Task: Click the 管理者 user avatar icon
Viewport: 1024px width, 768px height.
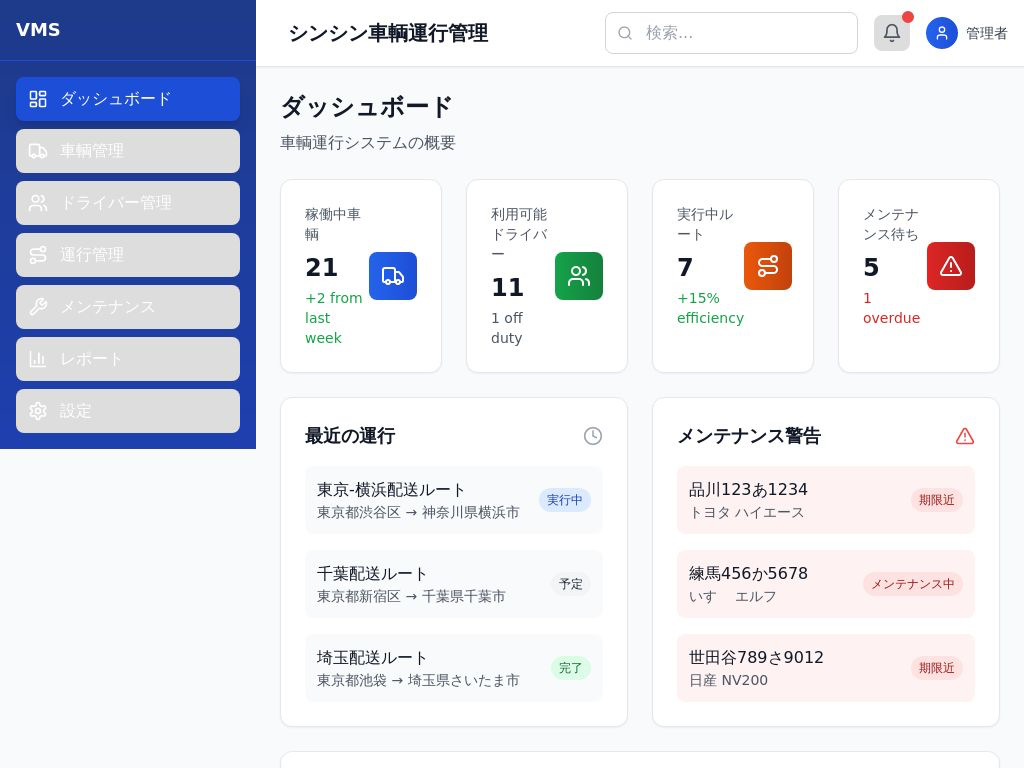Action: coord(941,33)
